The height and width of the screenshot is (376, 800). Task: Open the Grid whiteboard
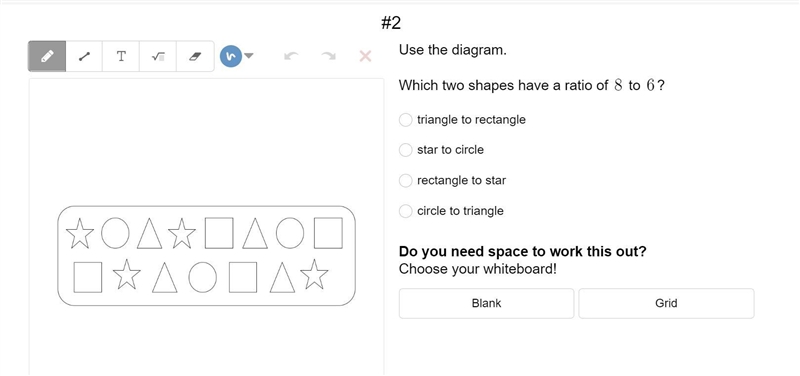tap(666, 304)
